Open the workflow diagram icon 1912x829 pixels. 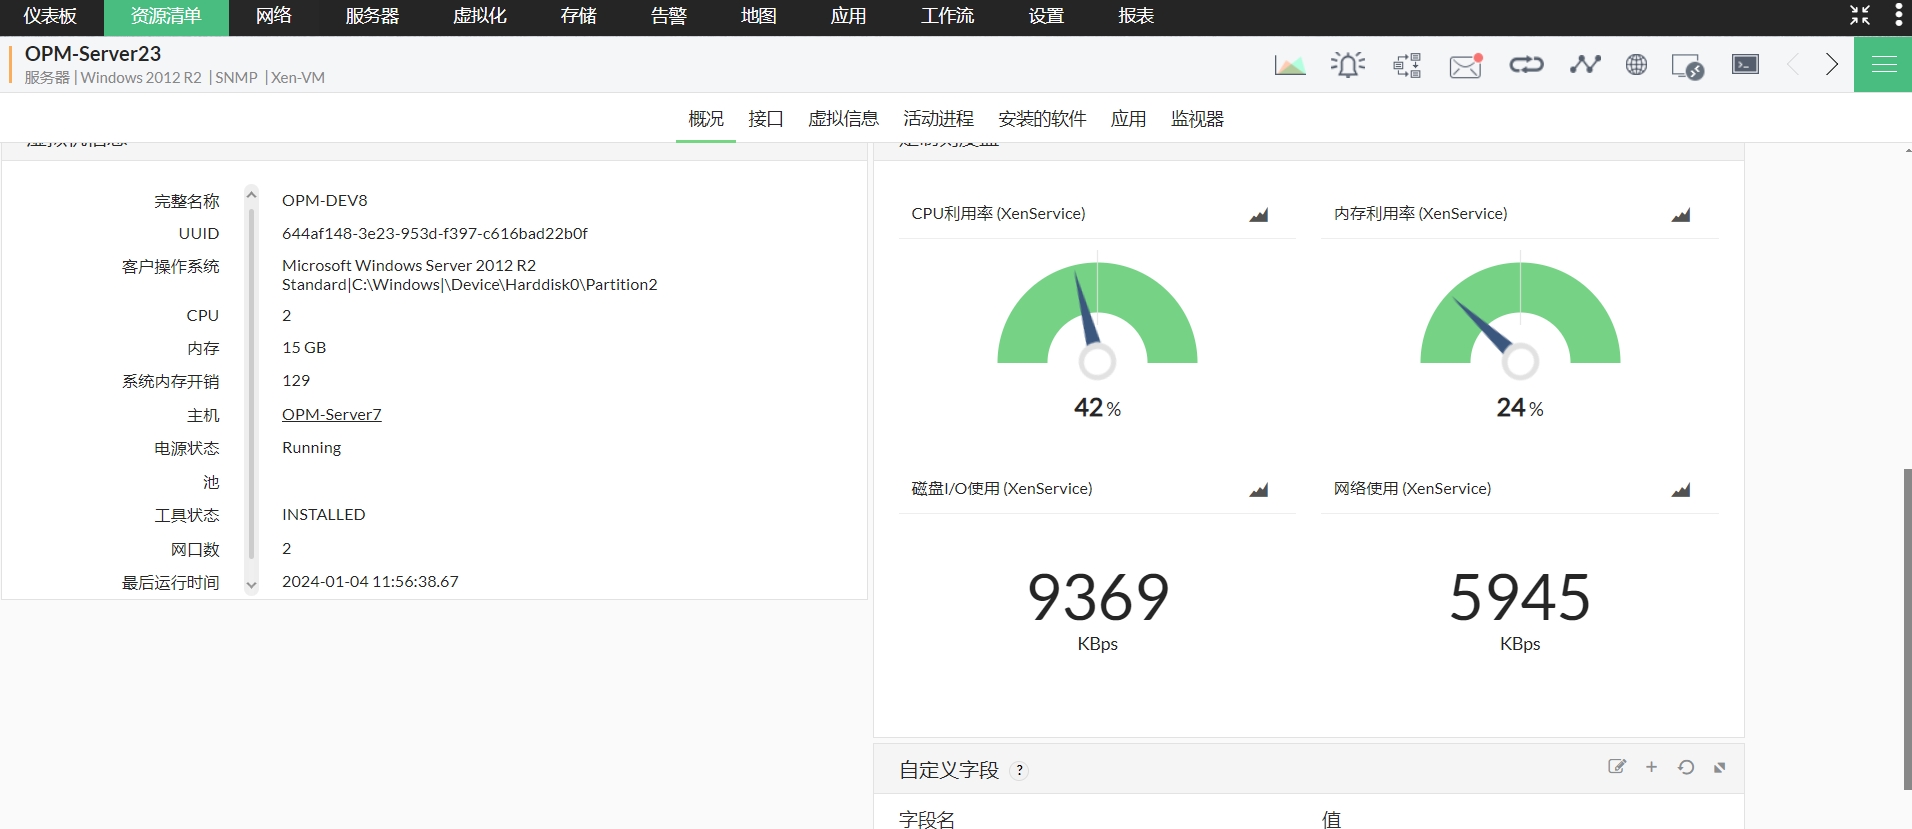pyautogui.click(x=1407, y=66)
